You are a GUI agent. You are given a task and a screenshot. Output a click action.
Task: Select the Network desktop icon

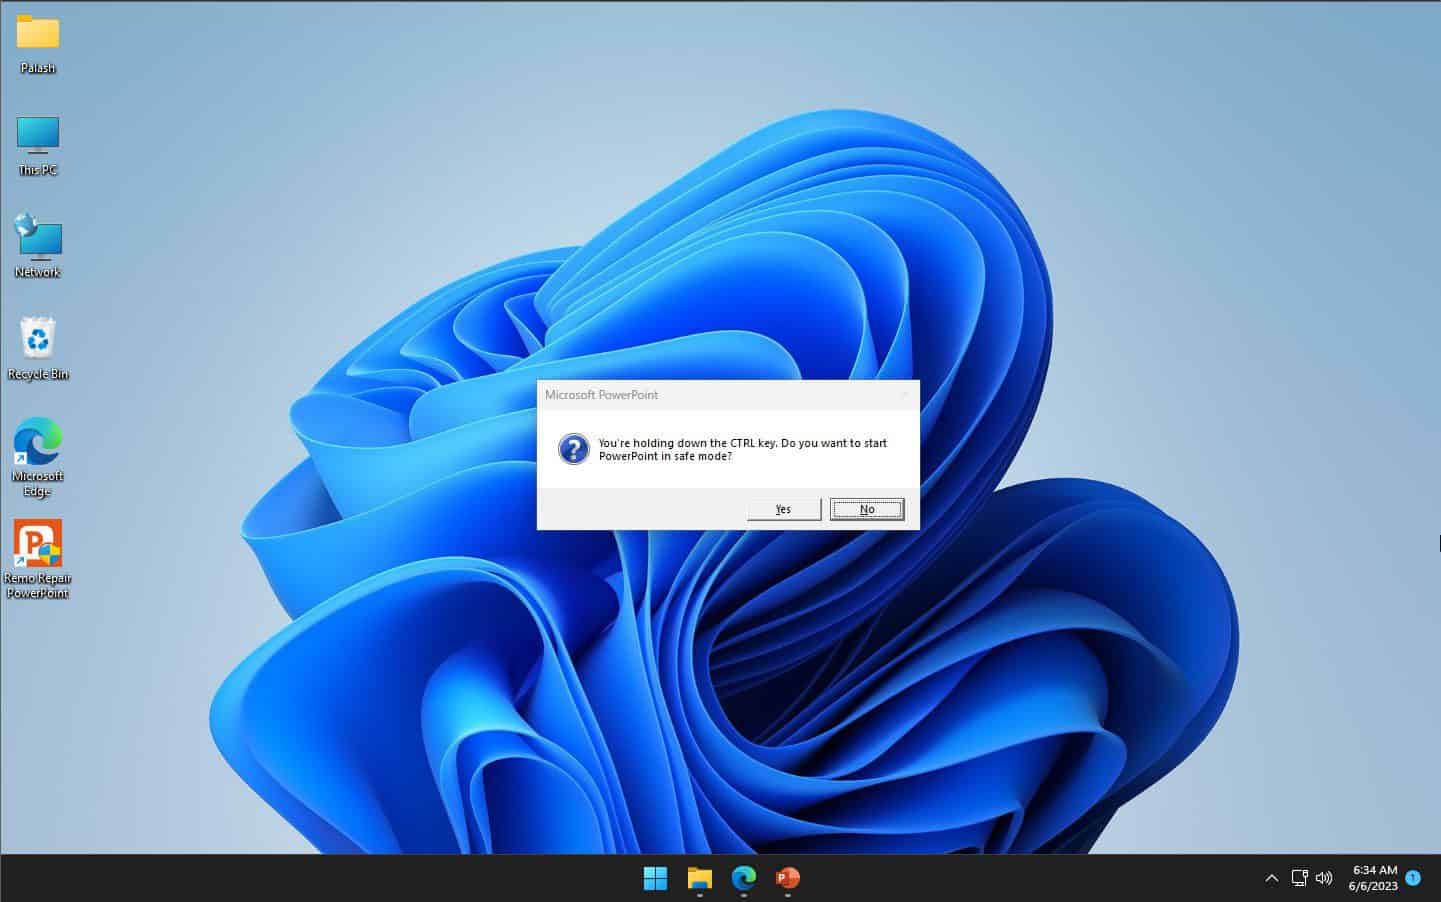(x=38, y=247)
